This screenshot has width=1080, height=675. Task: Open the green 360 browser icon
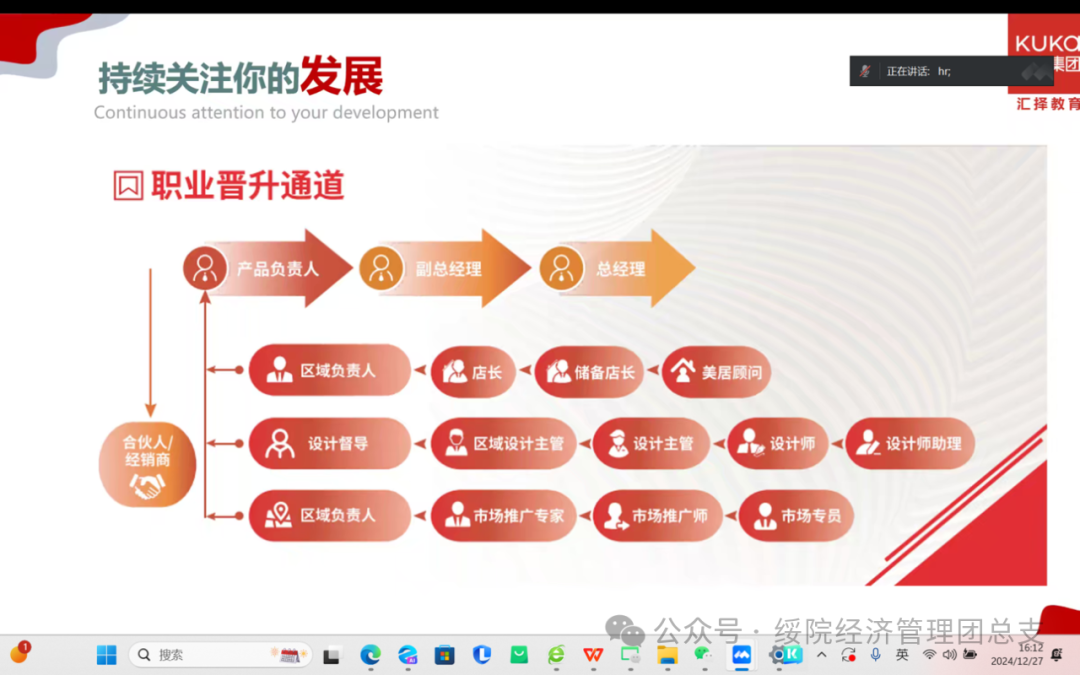(556, 655)
